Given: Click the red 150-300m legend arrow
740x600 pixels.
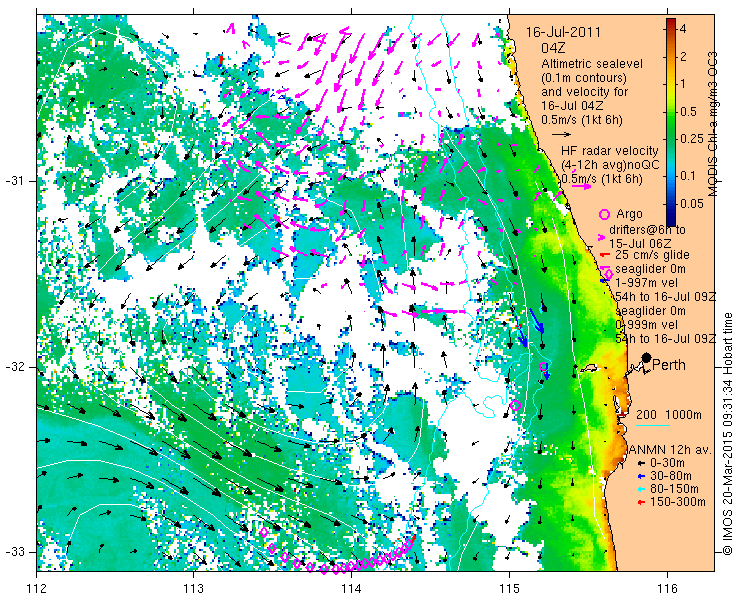Looking at the screenshot, I should coord(641,502).
